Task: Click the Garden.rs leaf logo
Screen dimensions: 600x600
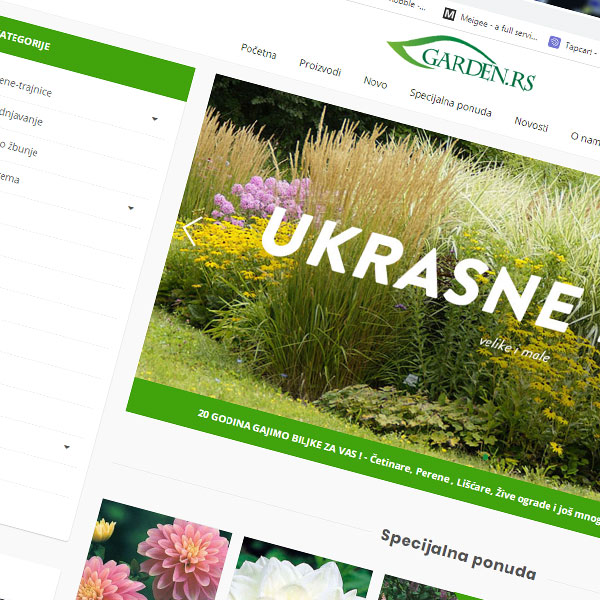Action: click(461, 62)
